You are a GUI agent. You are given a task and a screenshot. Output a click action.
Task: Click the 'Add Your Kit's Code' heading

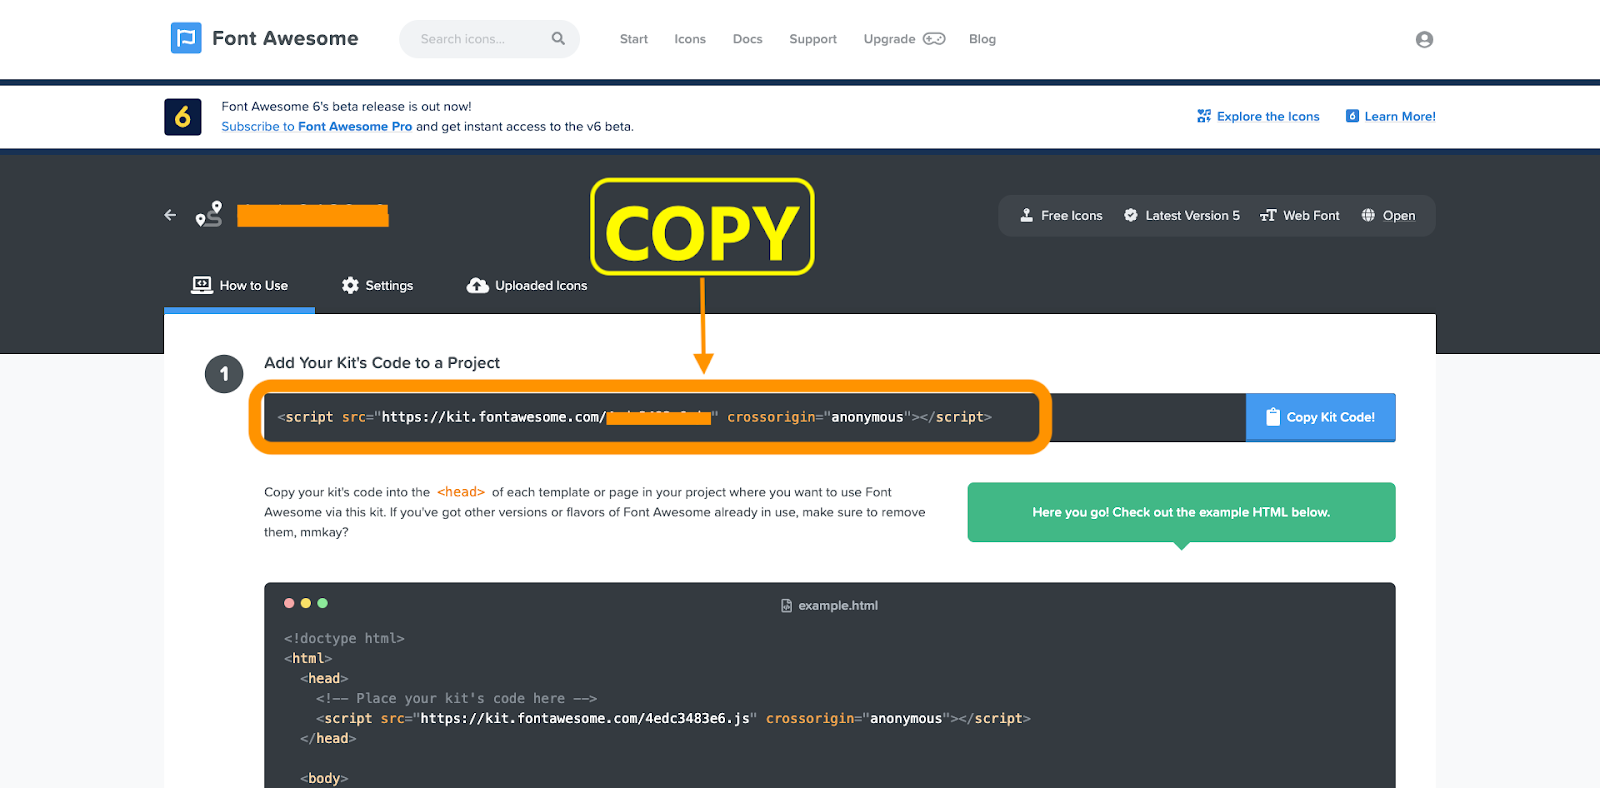click(x=382, y=363)
